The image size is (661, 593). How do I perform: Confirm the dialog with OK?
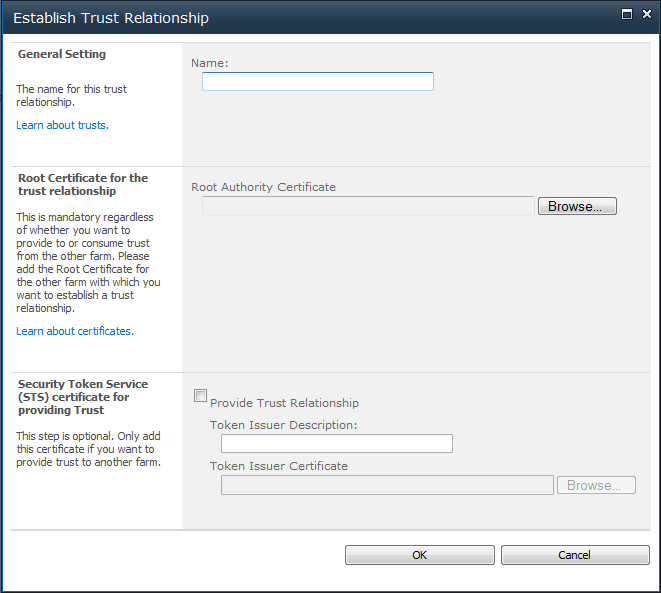419,555
